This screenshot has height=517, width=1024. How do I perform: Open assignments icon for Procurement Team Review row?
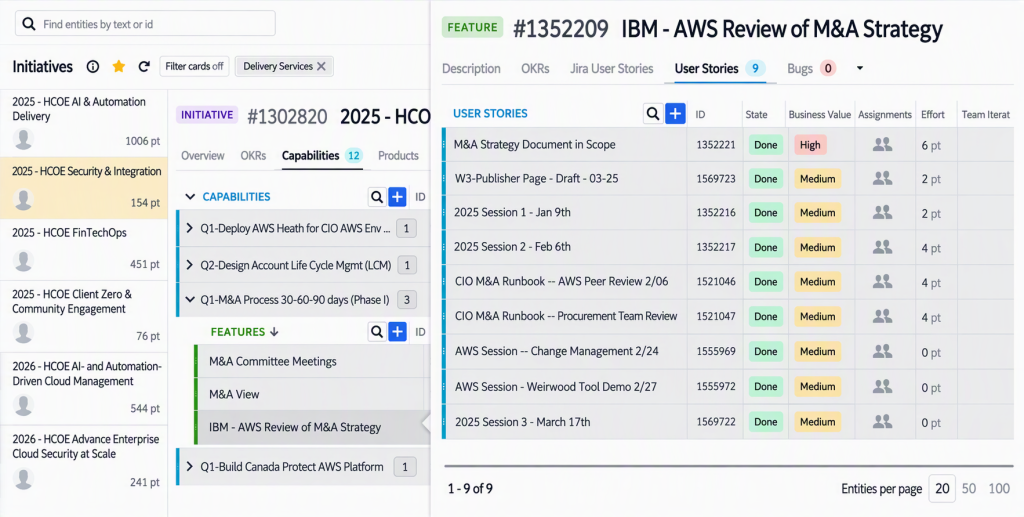(882, 315)
